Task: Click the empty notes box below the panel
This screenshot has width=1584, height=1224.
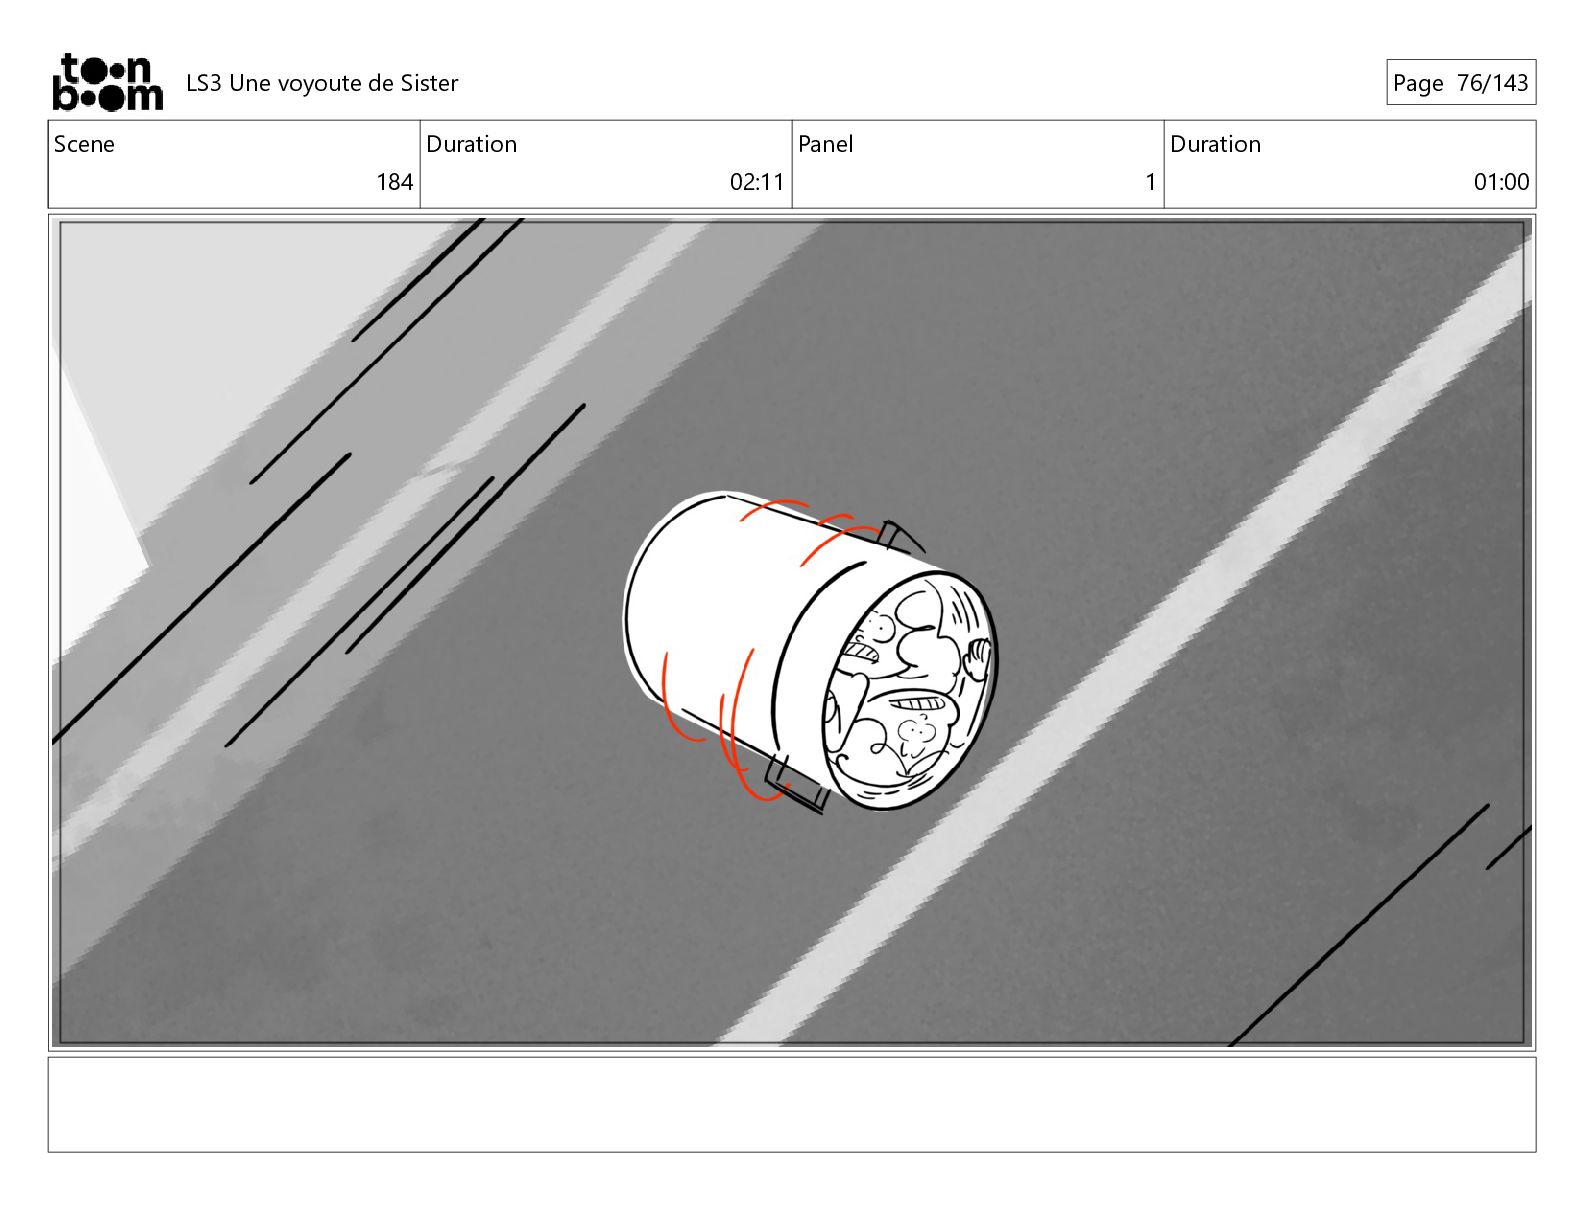Action: point(792,1104)
